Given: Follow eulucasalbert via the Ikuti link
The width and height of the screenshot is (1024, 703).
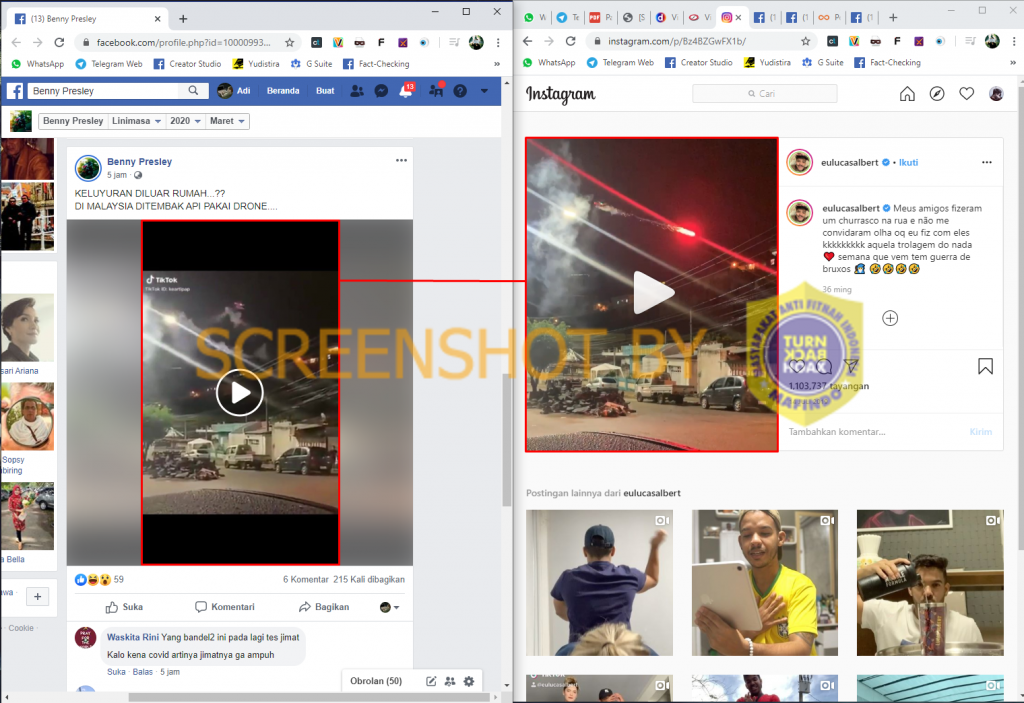Looking at the screenshot, I should [x=908, y=162].
